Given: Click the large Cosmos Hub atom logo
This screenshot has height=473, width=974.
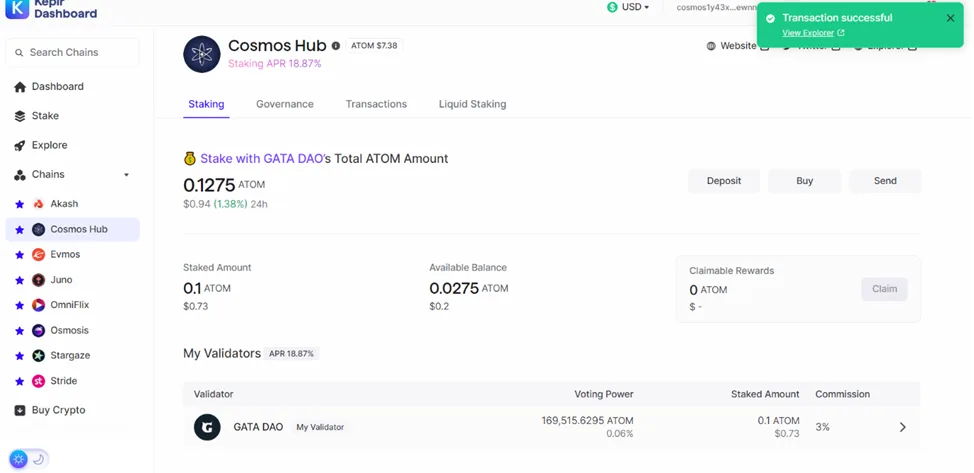Looking at the screenshot, I should [x=202, y=54].
